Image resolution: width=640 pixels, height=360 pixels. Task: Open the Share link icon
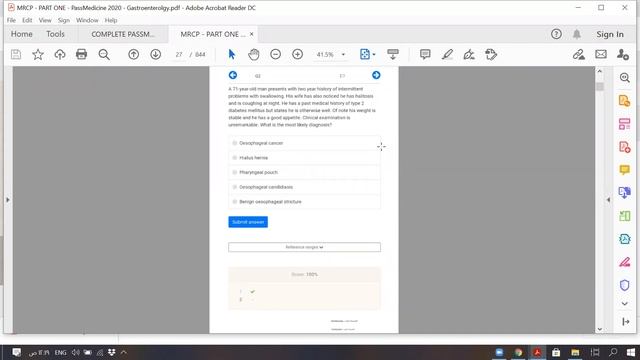coord(579,54)
